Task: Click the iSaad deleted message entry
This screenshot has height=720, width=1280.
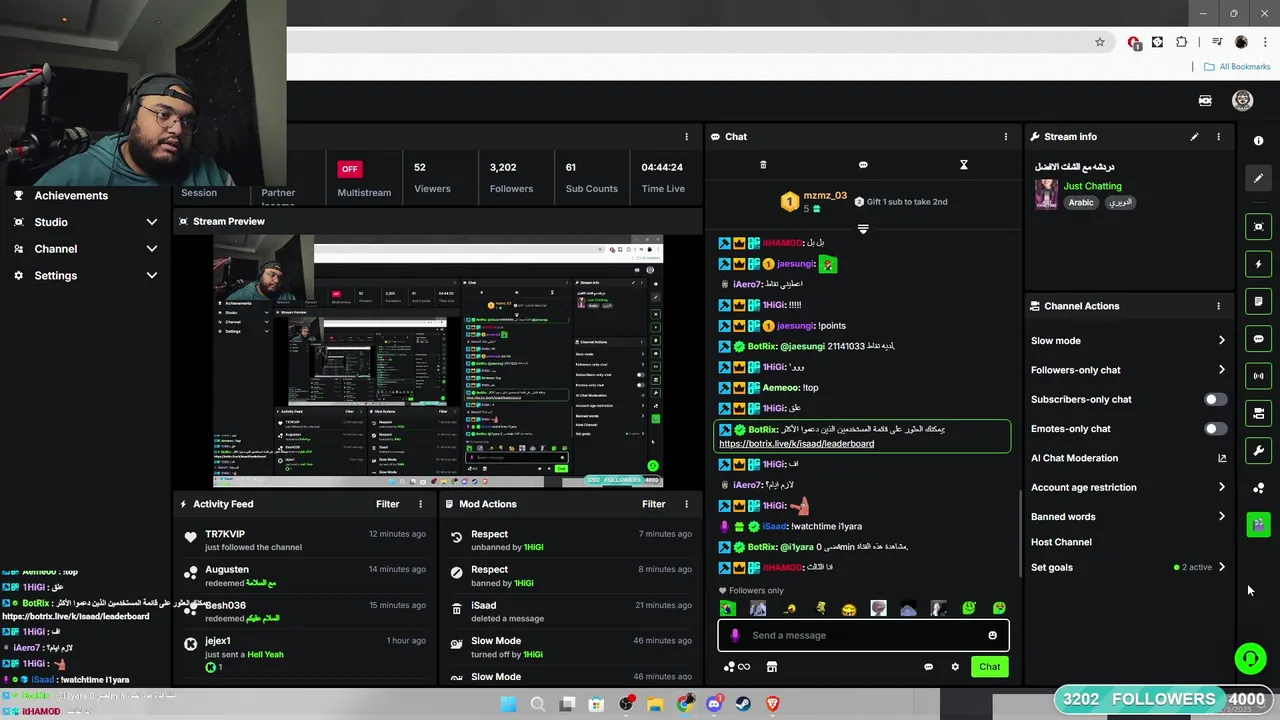Action: click(x=570, y=612)
